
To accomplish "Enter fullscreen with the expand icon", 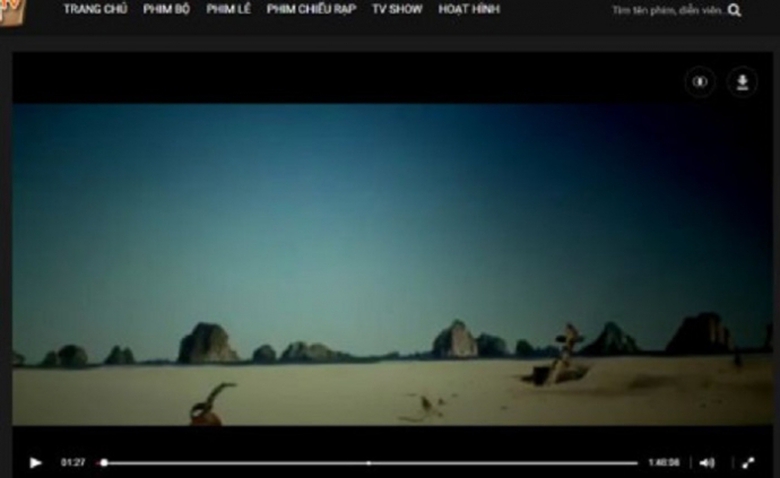I will point(747,463).
